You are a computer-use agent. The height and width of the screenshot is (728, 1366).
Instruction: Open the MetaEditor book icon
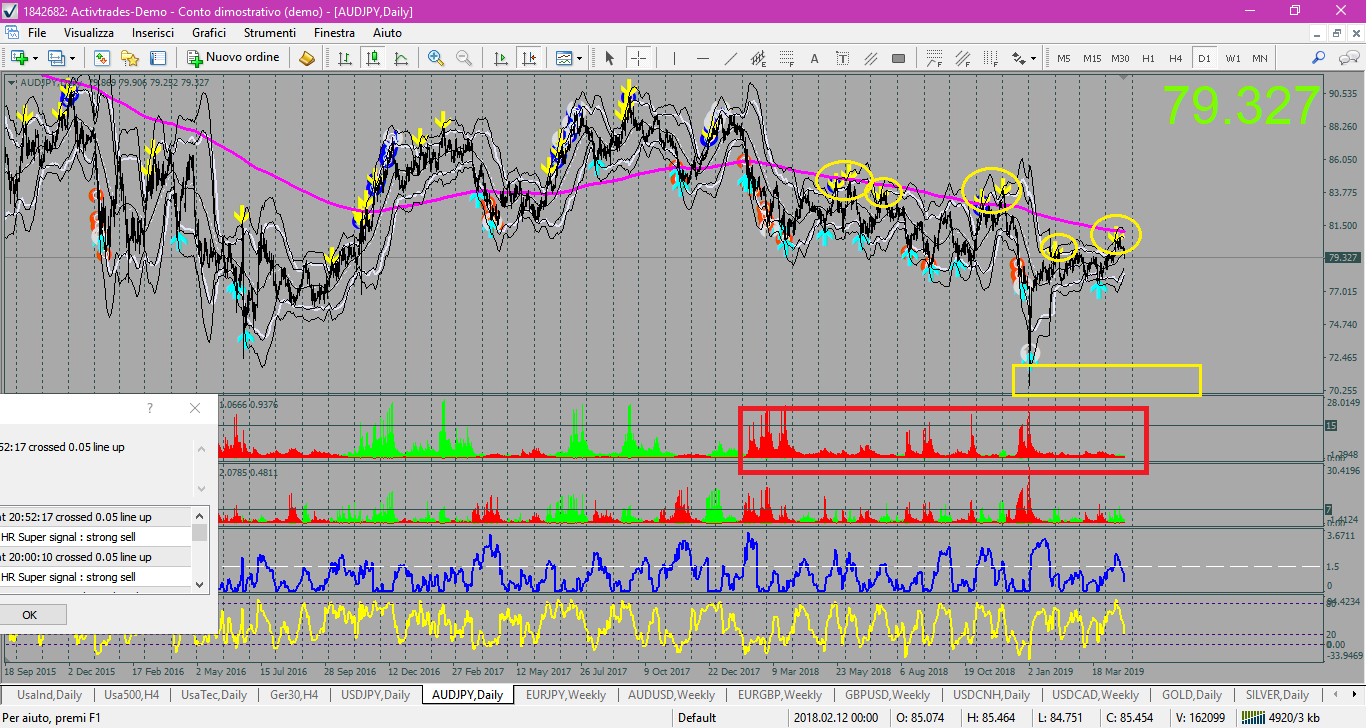(307, 58)
